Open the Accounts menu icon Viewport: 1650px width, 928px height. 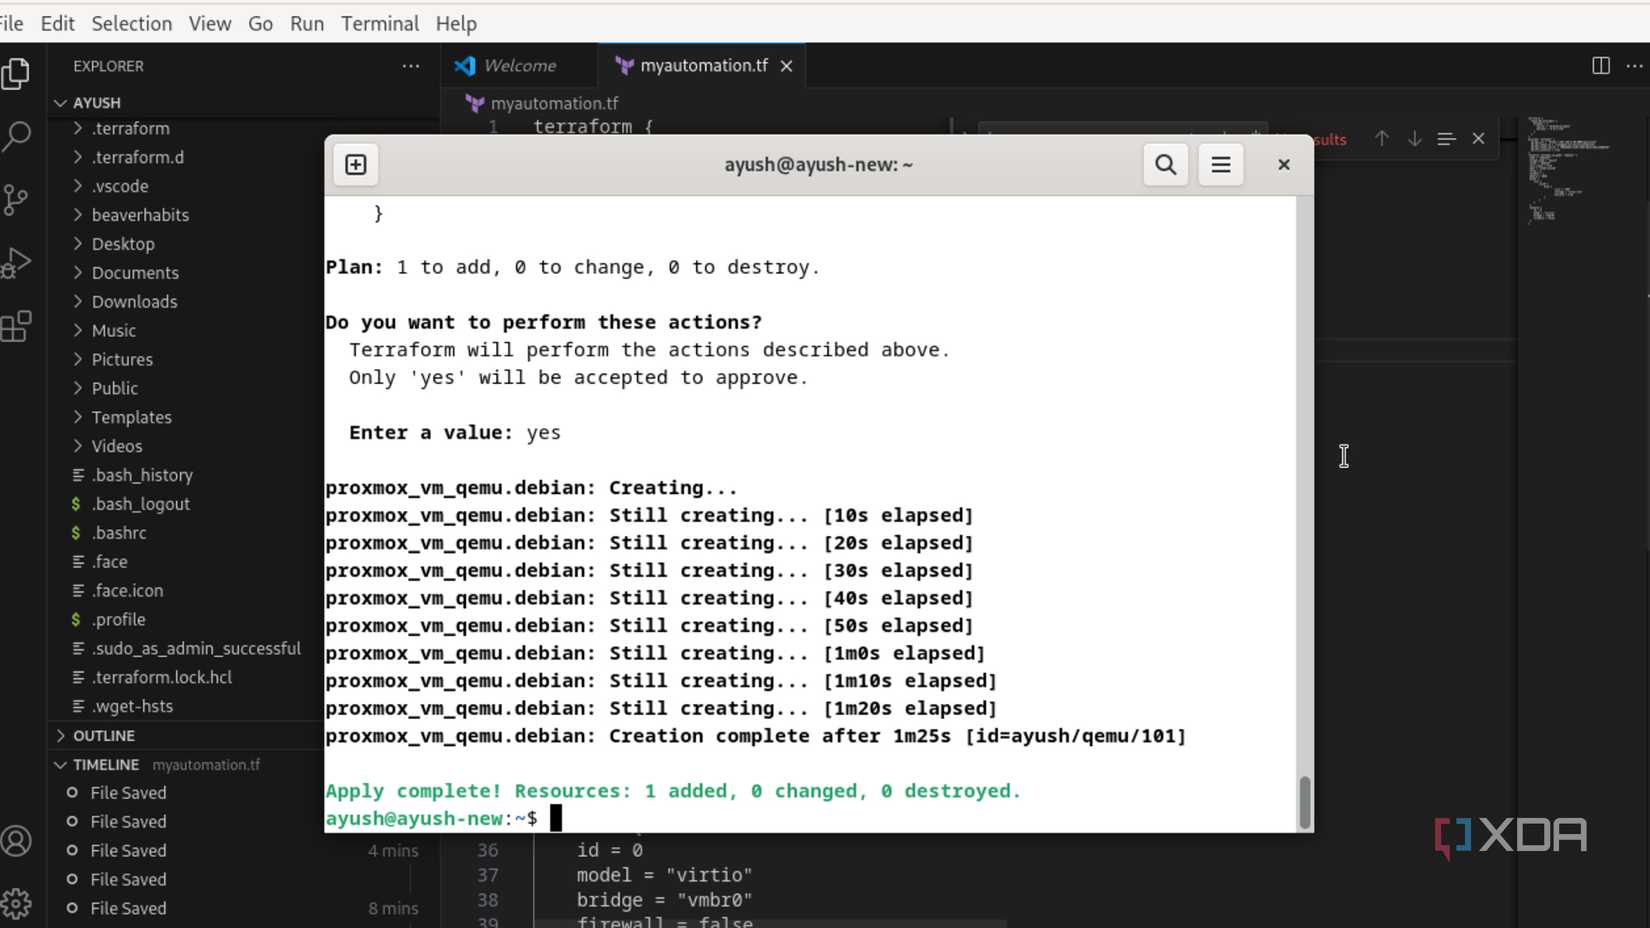pos(16,841)
